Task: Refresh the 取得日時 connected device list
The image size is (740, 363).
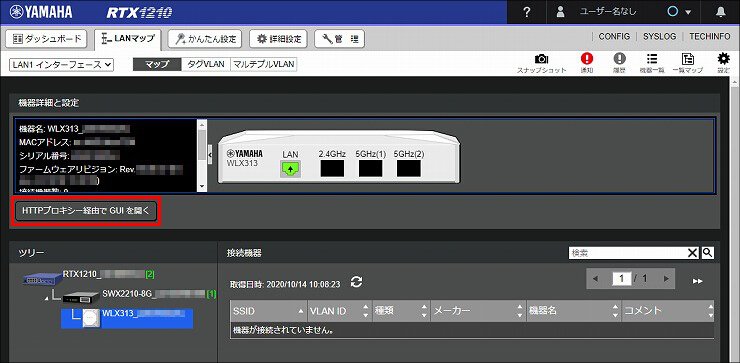Action: pyautogui.click(x=357, y=282)
